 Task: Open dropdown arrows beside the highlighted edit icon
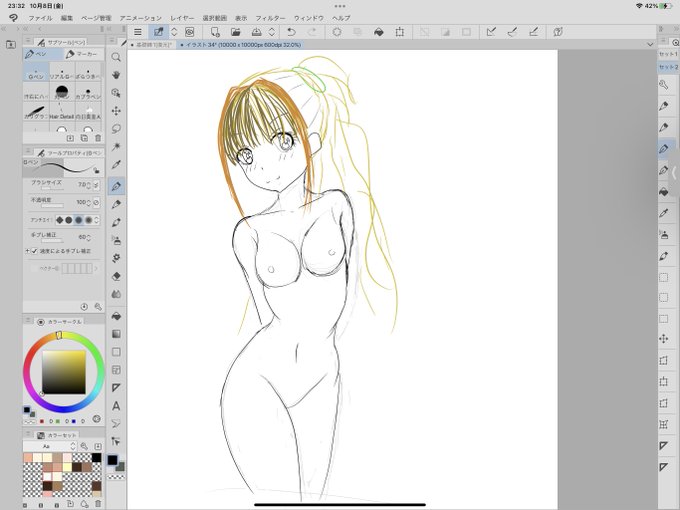pos(174,32)
